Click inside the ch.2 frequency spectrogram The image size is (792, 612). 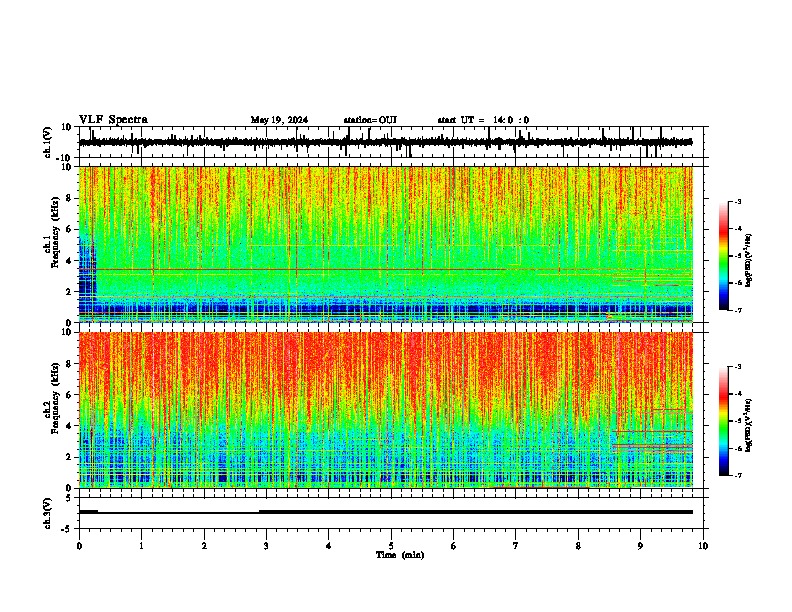(386, 410)
